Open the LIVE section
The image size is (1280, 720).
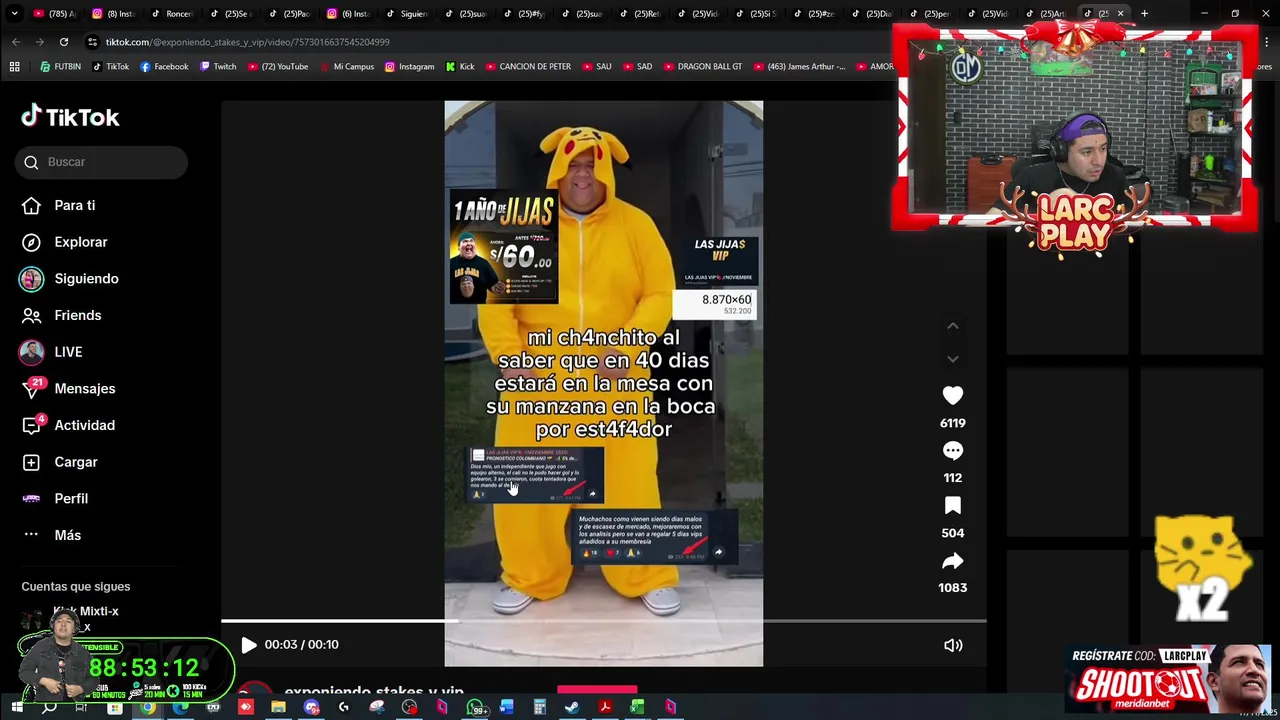(x=51, y=352)
